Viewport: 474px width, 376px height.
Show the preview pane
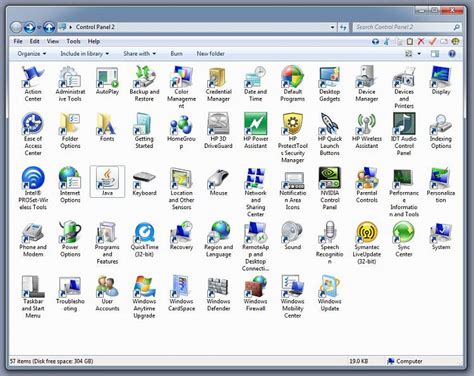[435, 54]
